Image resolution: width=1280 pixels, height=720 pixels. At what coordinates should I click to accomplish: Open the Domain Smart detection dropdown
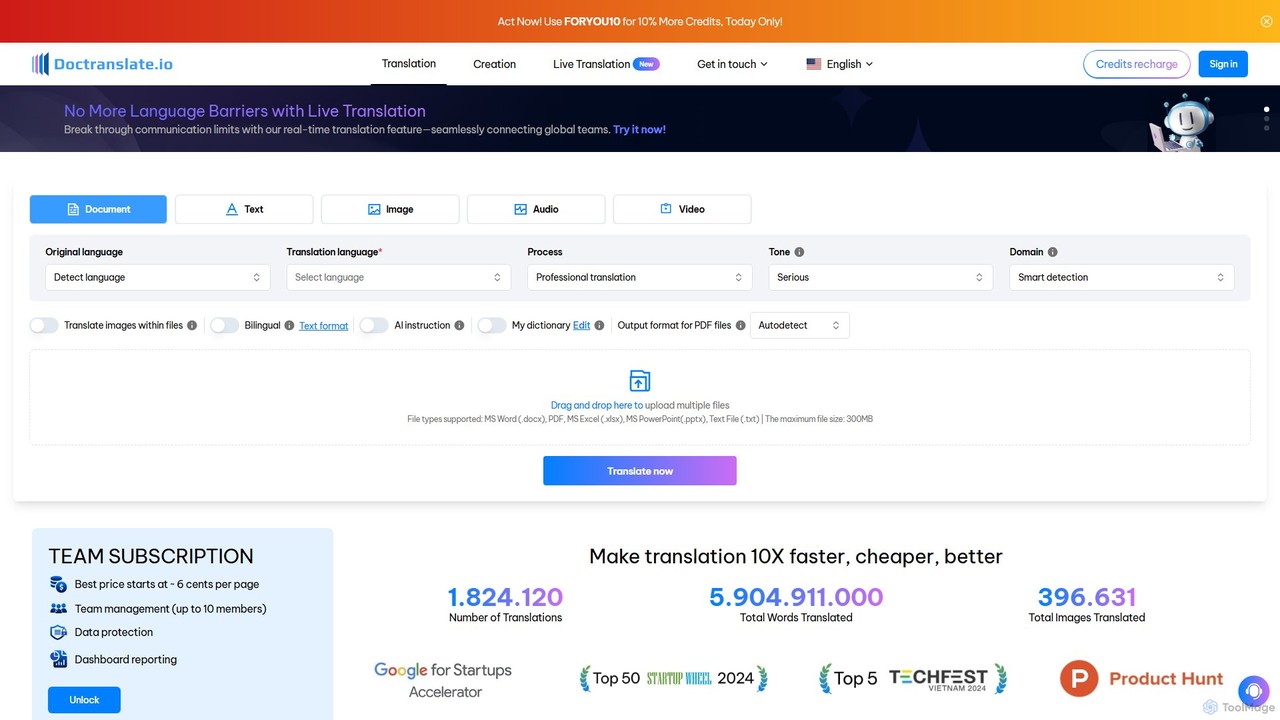[1122, 277]
